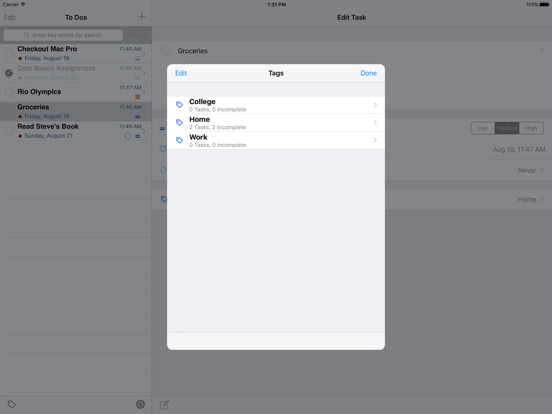The height and width of the screenshot is (414, 552).
Task: Click the Home tag icon
Action: tap(179, 122)
